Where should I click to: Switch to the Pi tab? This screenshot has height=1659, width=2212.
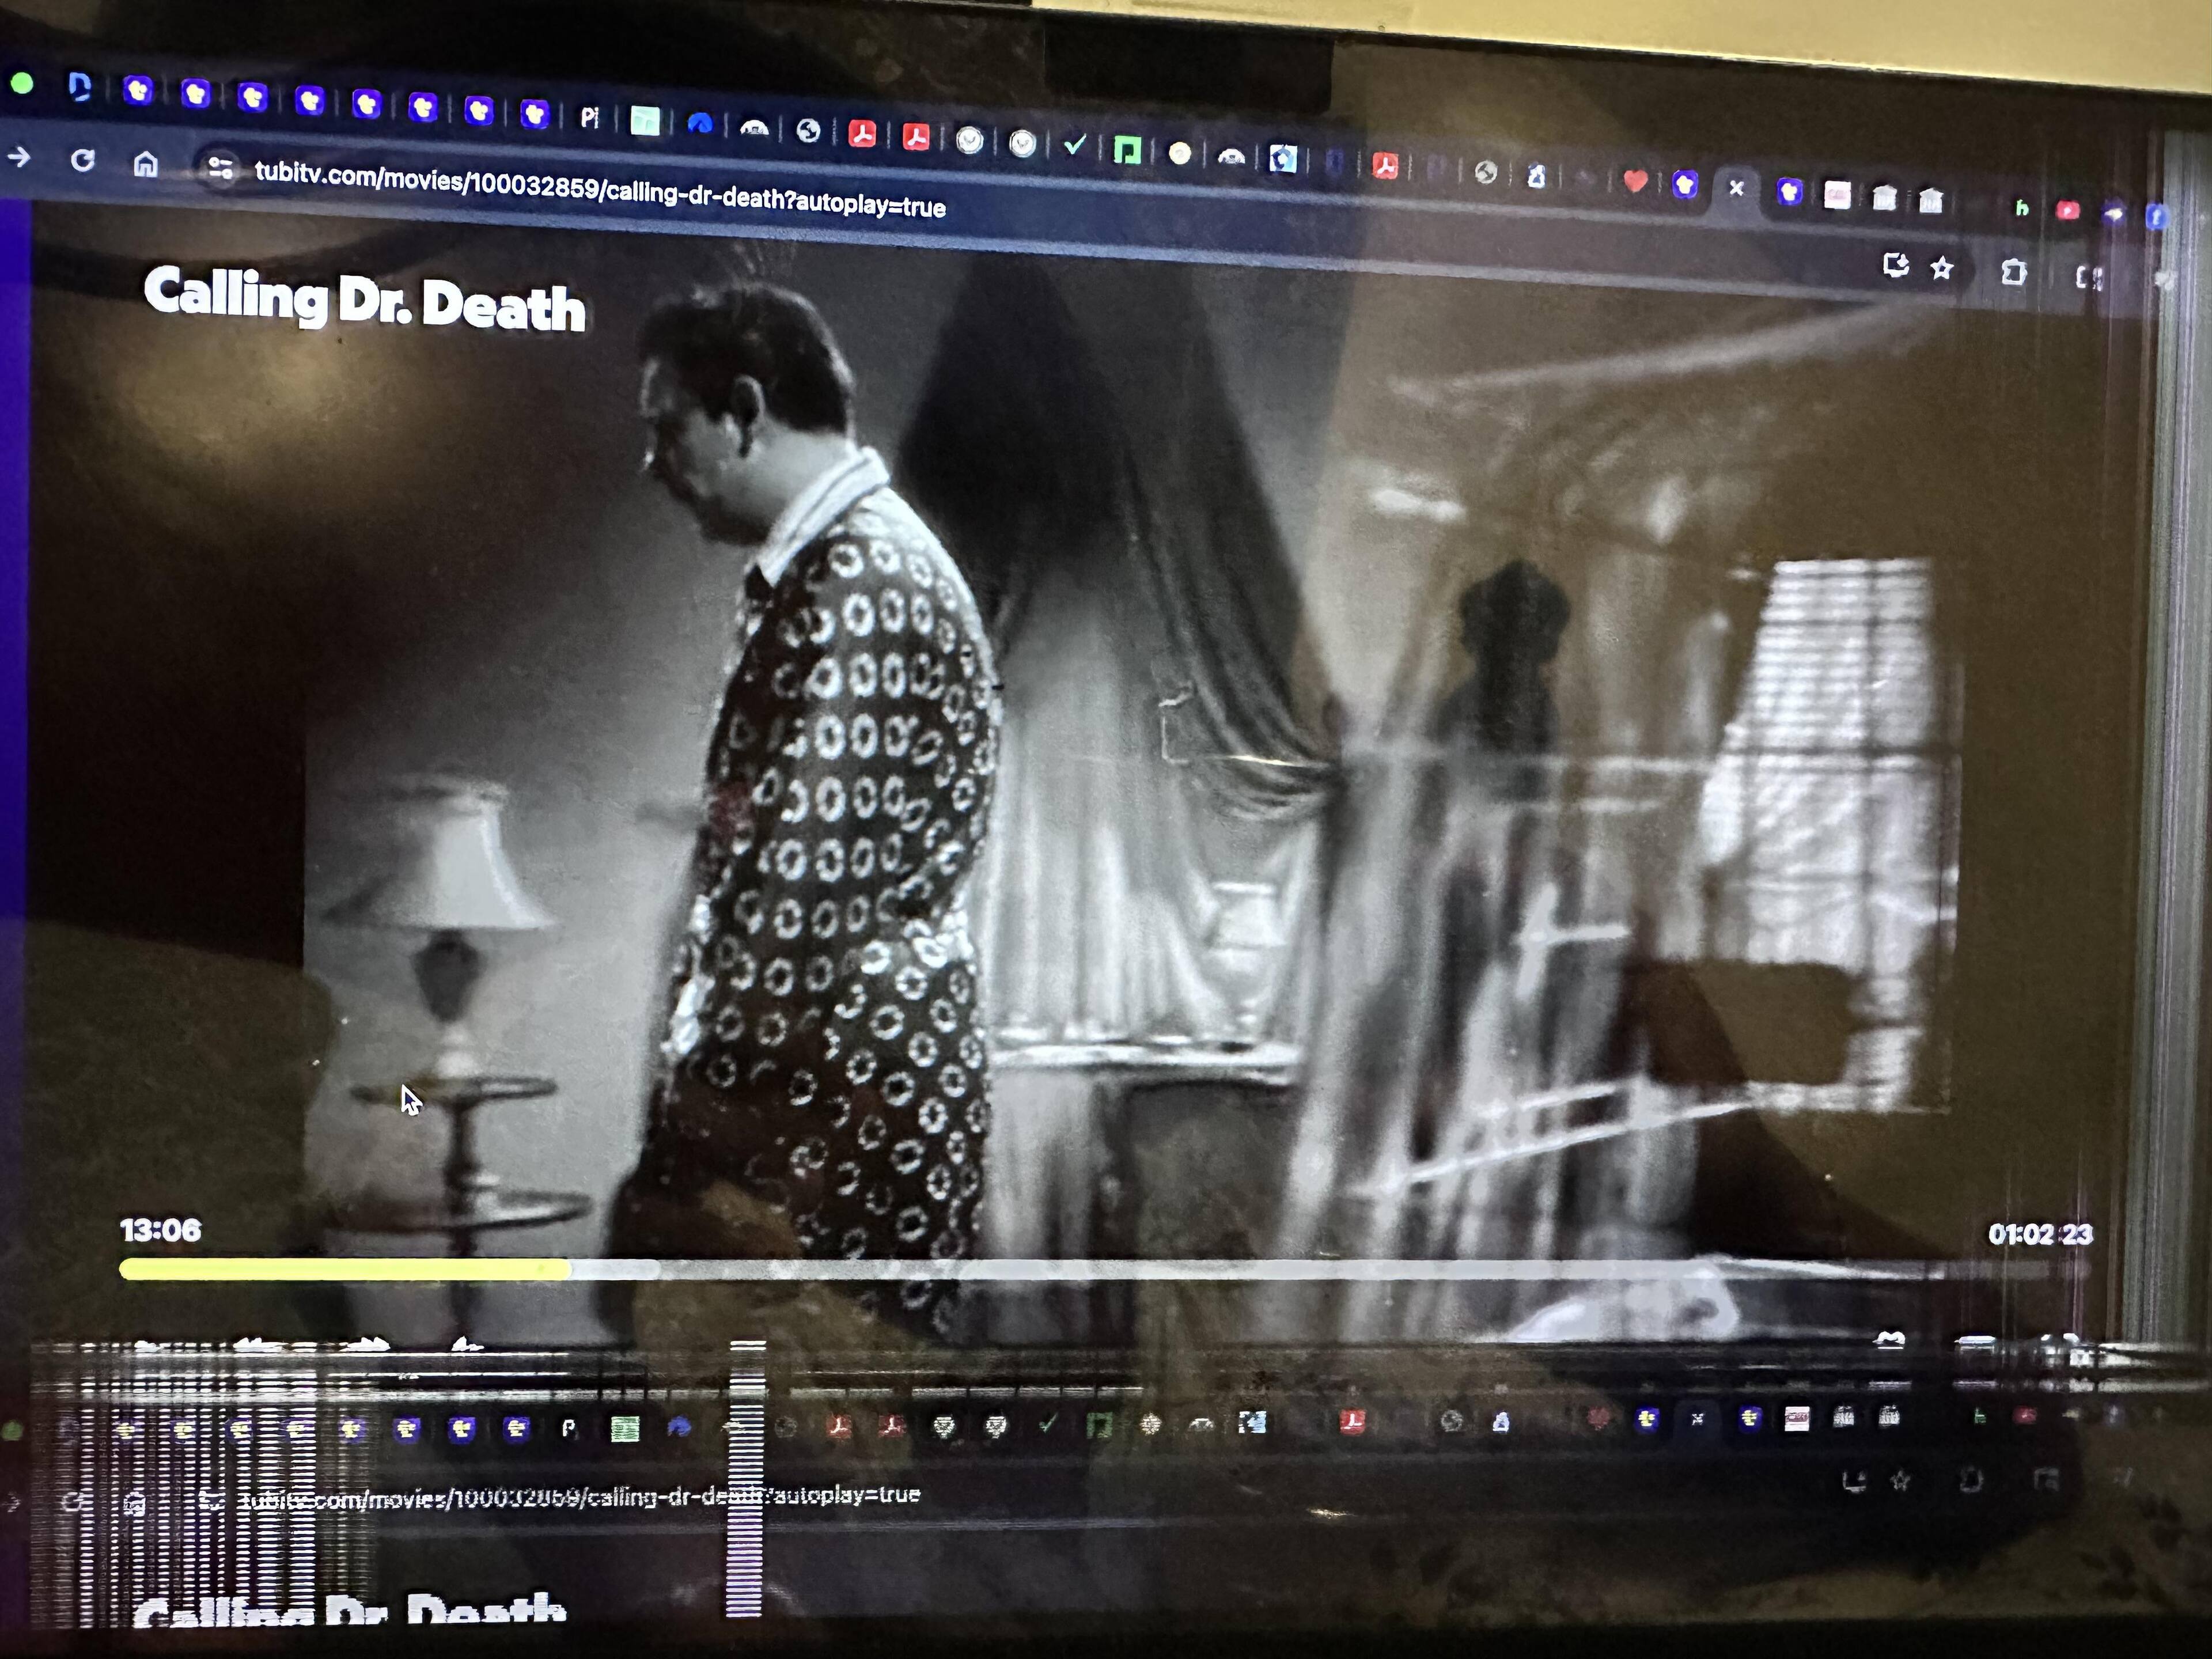(x=590, y=118)
